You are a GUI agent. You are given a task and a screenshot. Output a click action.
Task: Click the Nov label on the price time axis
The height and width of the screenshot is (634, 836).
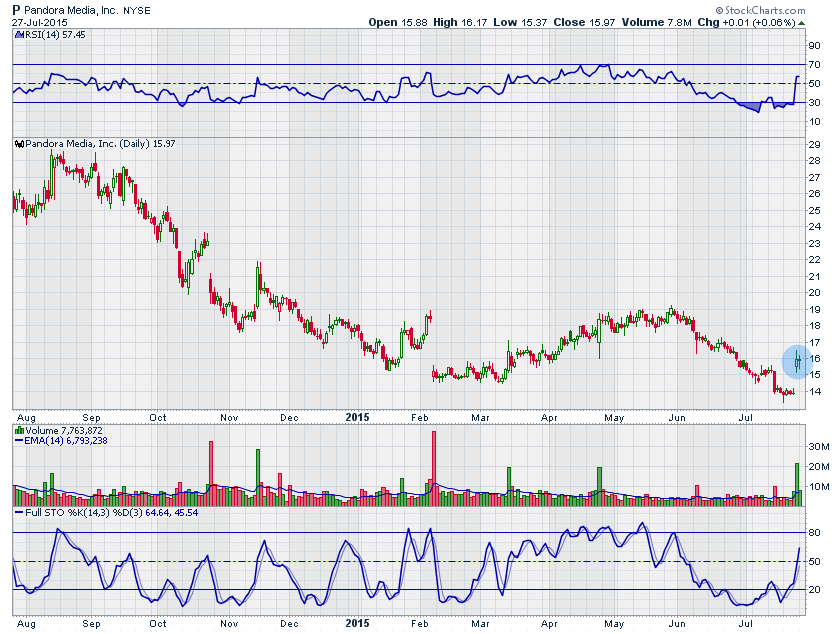pos(229,416)
